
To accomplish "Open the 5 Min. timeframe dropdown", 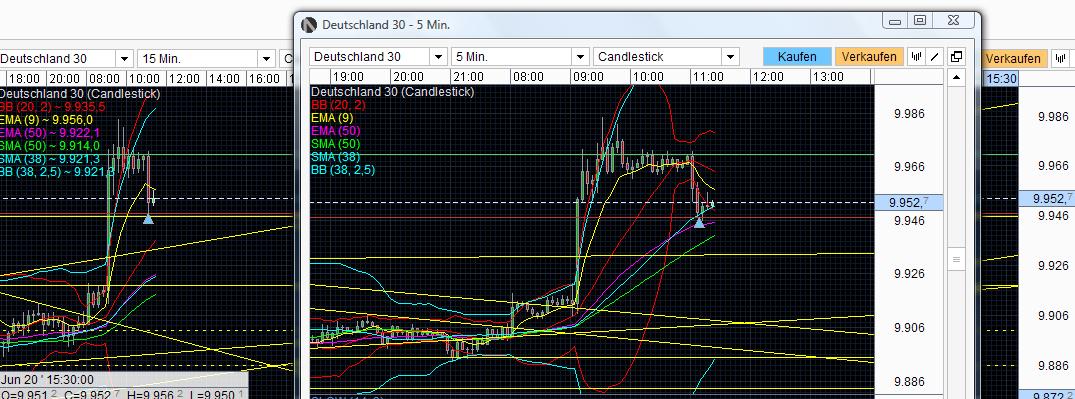I will tap(581, 57).
